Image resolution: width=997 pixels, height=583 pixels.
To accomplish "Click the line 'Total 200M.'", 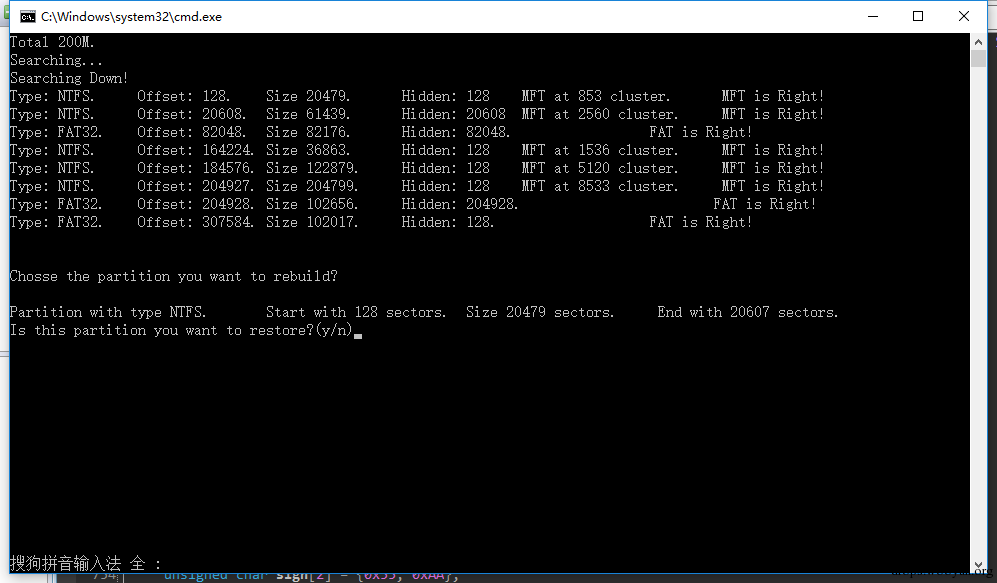I will point(52,42).
